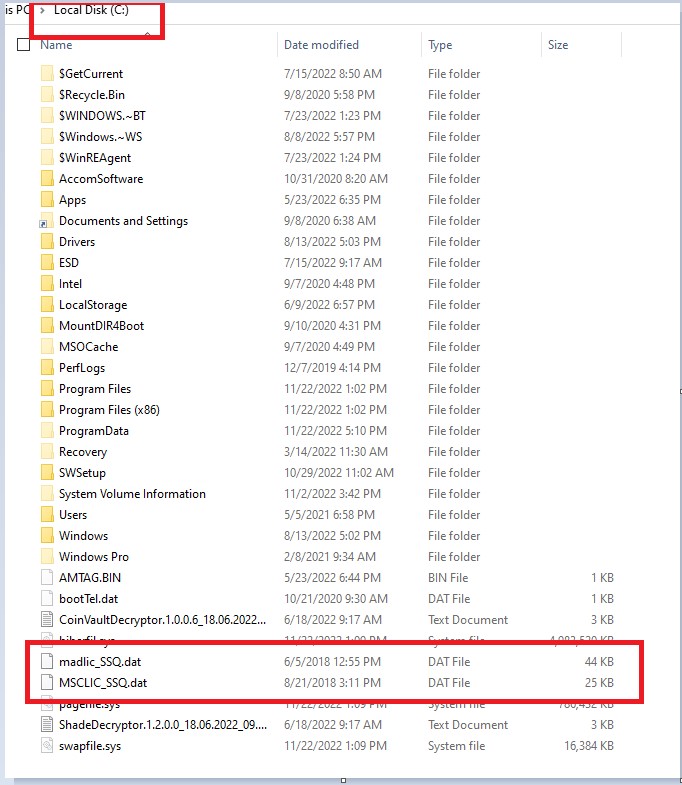This screenshot has height=785, width=682.
Task: Click the AMTAG.BIN file icon
Action: (x=46, y=578)
